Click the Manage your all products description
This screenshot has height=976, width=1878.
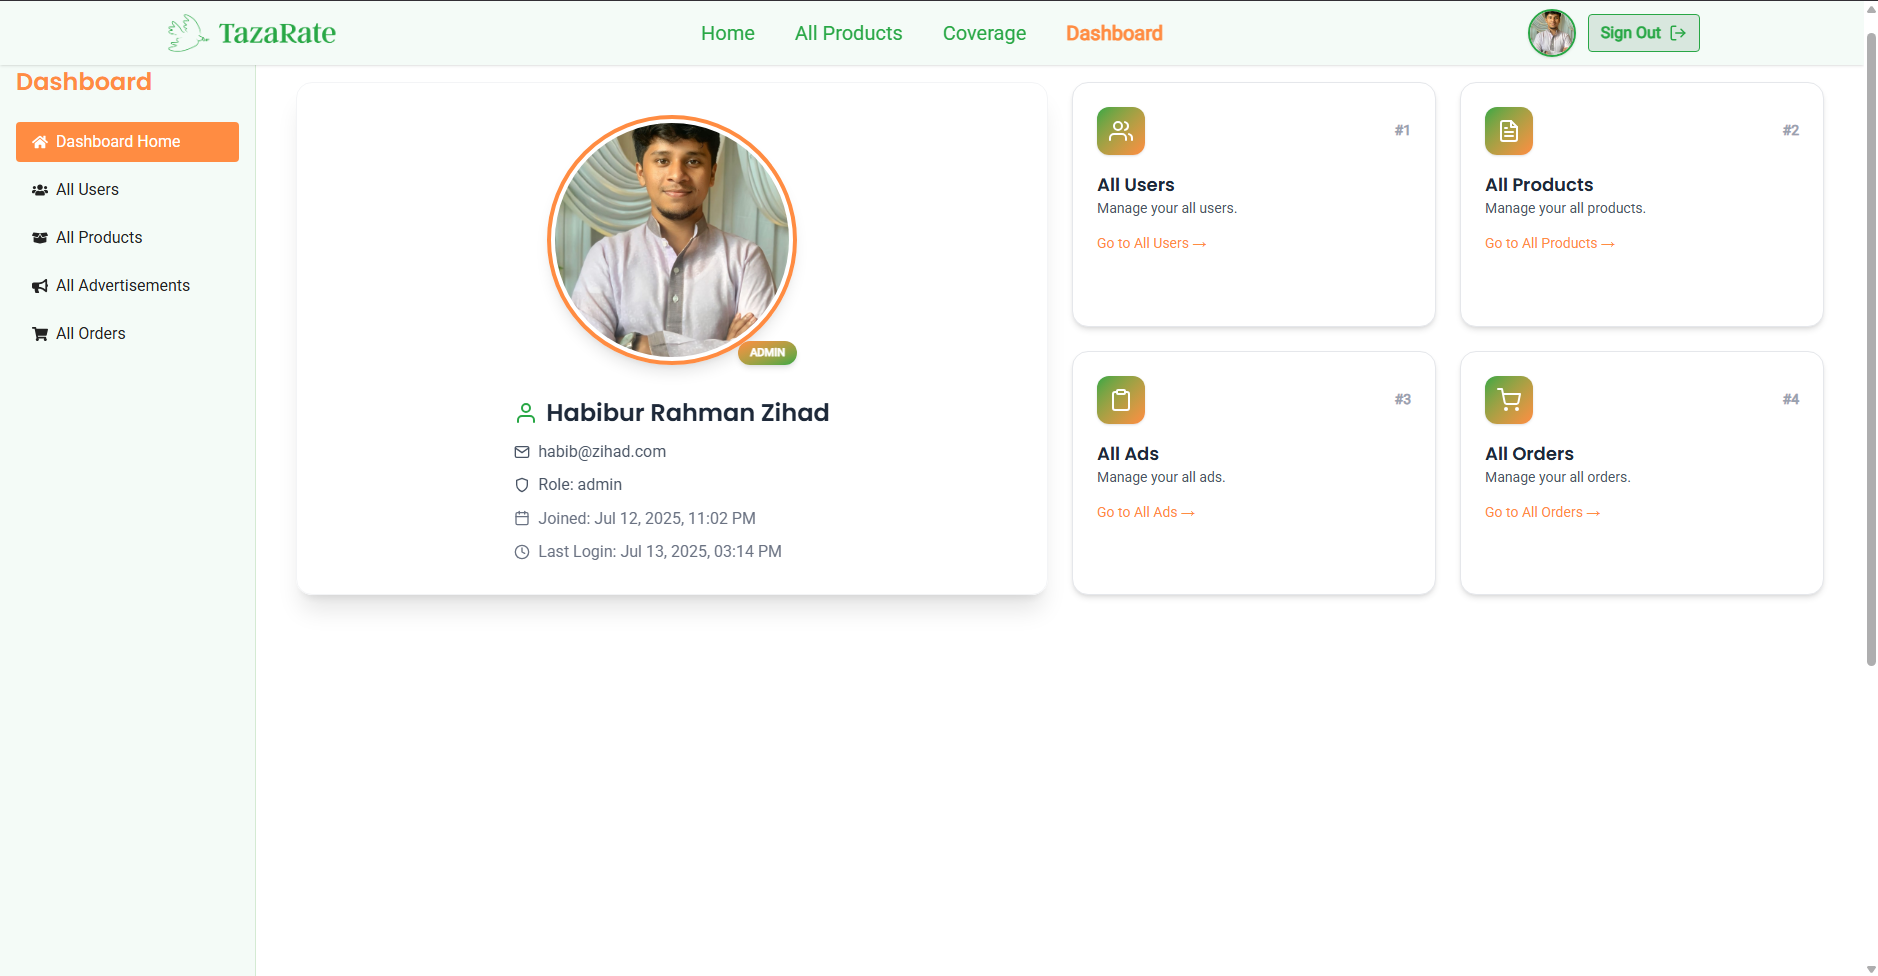[1565, 209]
